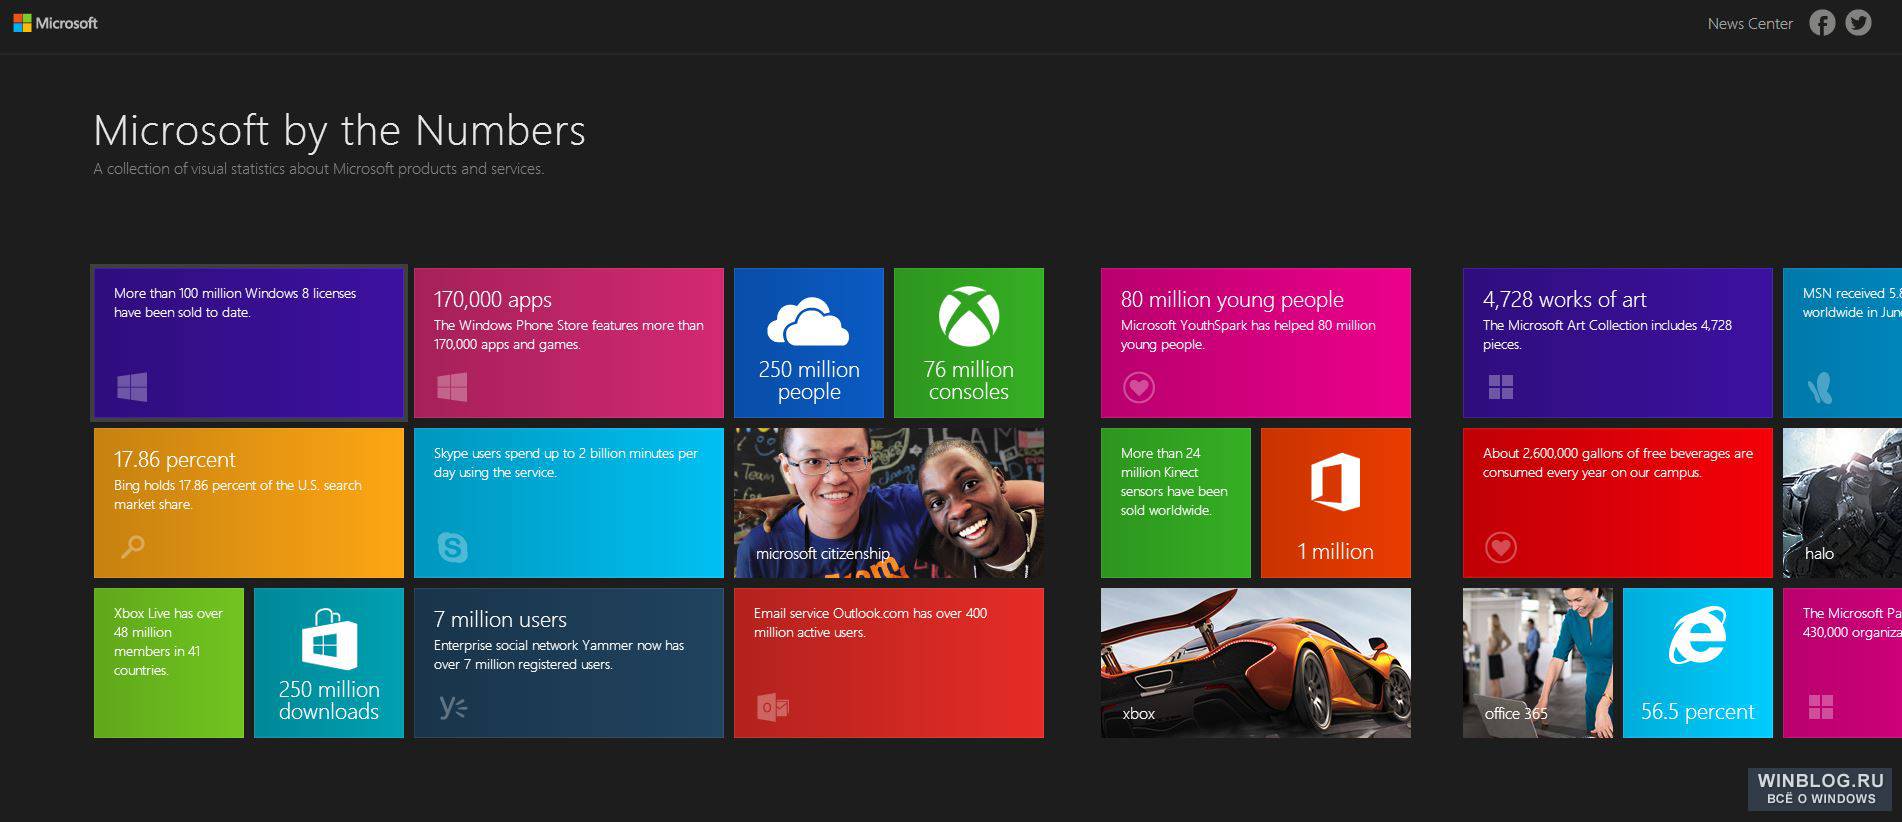The width and height of the screenshot is (1902, 822).
Task: Click the visual statistics subtitle text
Action: pyautogui.click(x=318, y=169)
